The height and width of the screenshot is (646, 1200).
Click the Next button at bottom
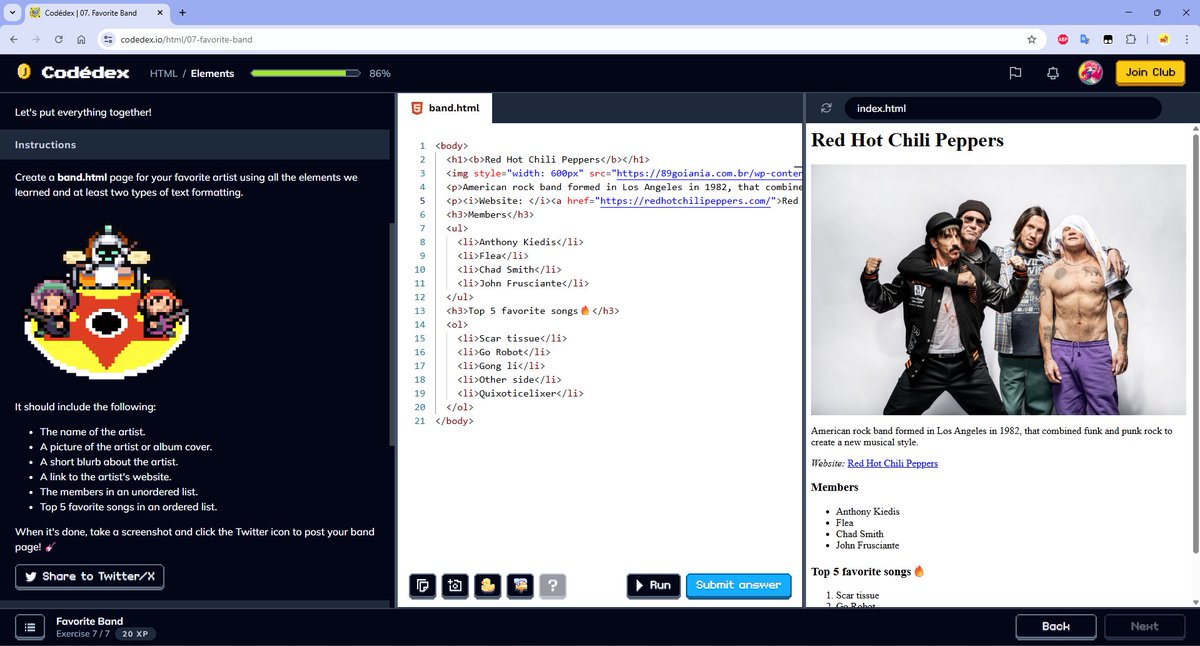pos(1144,626)
